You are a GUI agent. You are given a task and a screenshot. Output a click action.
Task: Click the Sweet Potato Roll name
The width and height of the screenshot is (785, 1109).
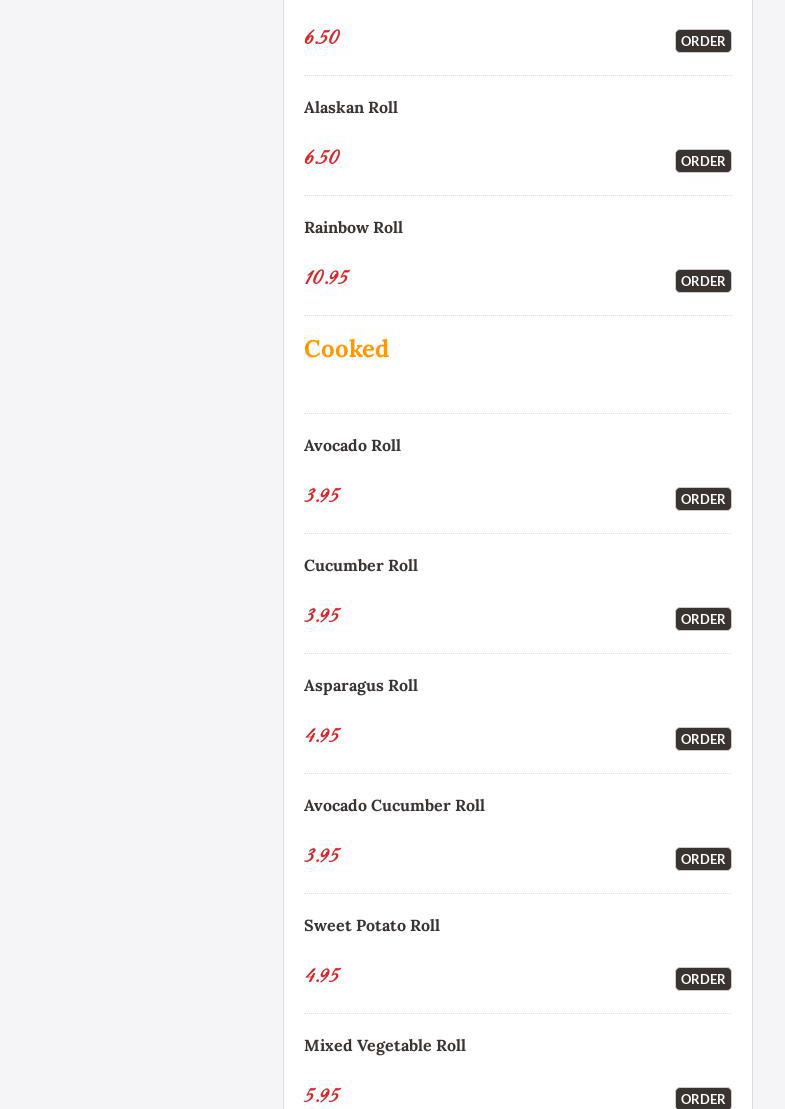(x=372, y=926)
